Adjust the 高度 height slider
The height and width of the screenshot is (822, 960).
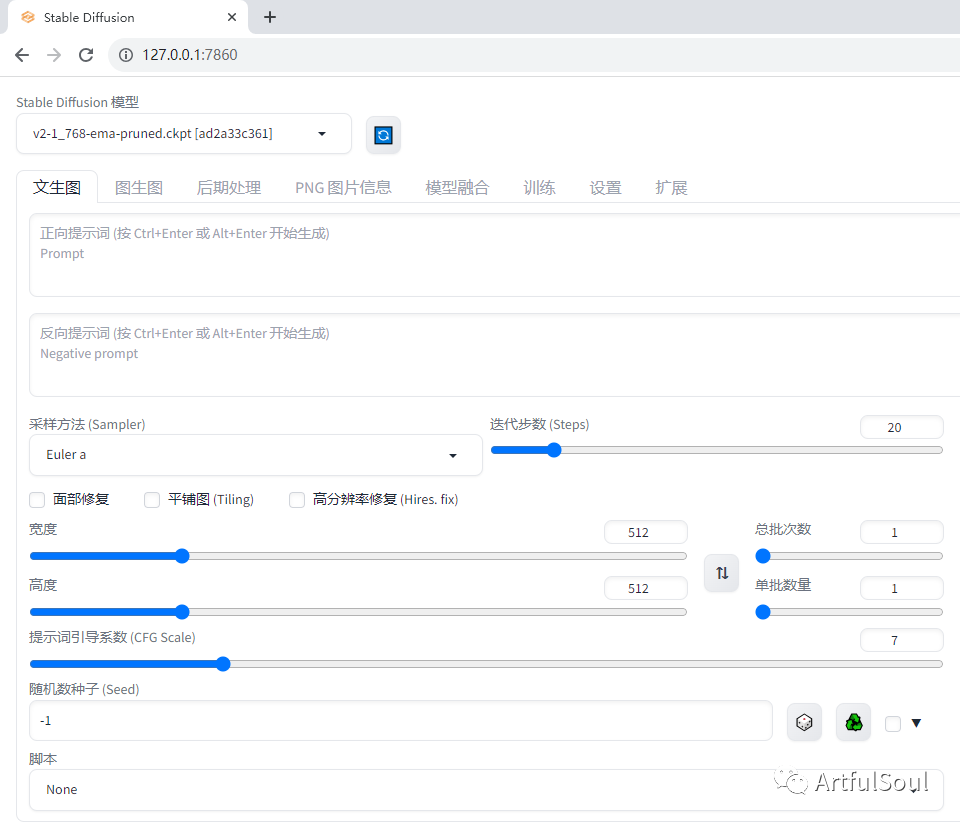(x=358, y=612)
